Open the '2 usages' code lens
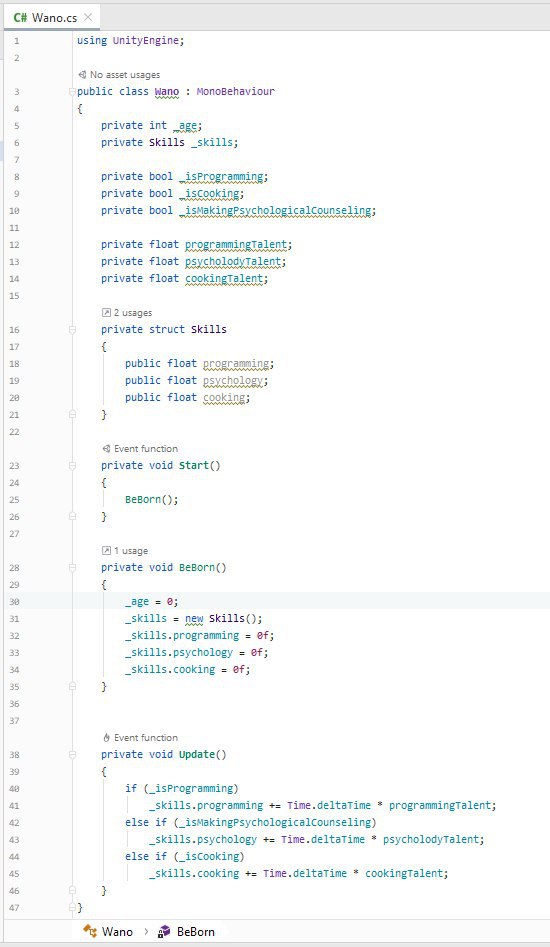This screenshot has width=550, height=947. tap(133, 313)
